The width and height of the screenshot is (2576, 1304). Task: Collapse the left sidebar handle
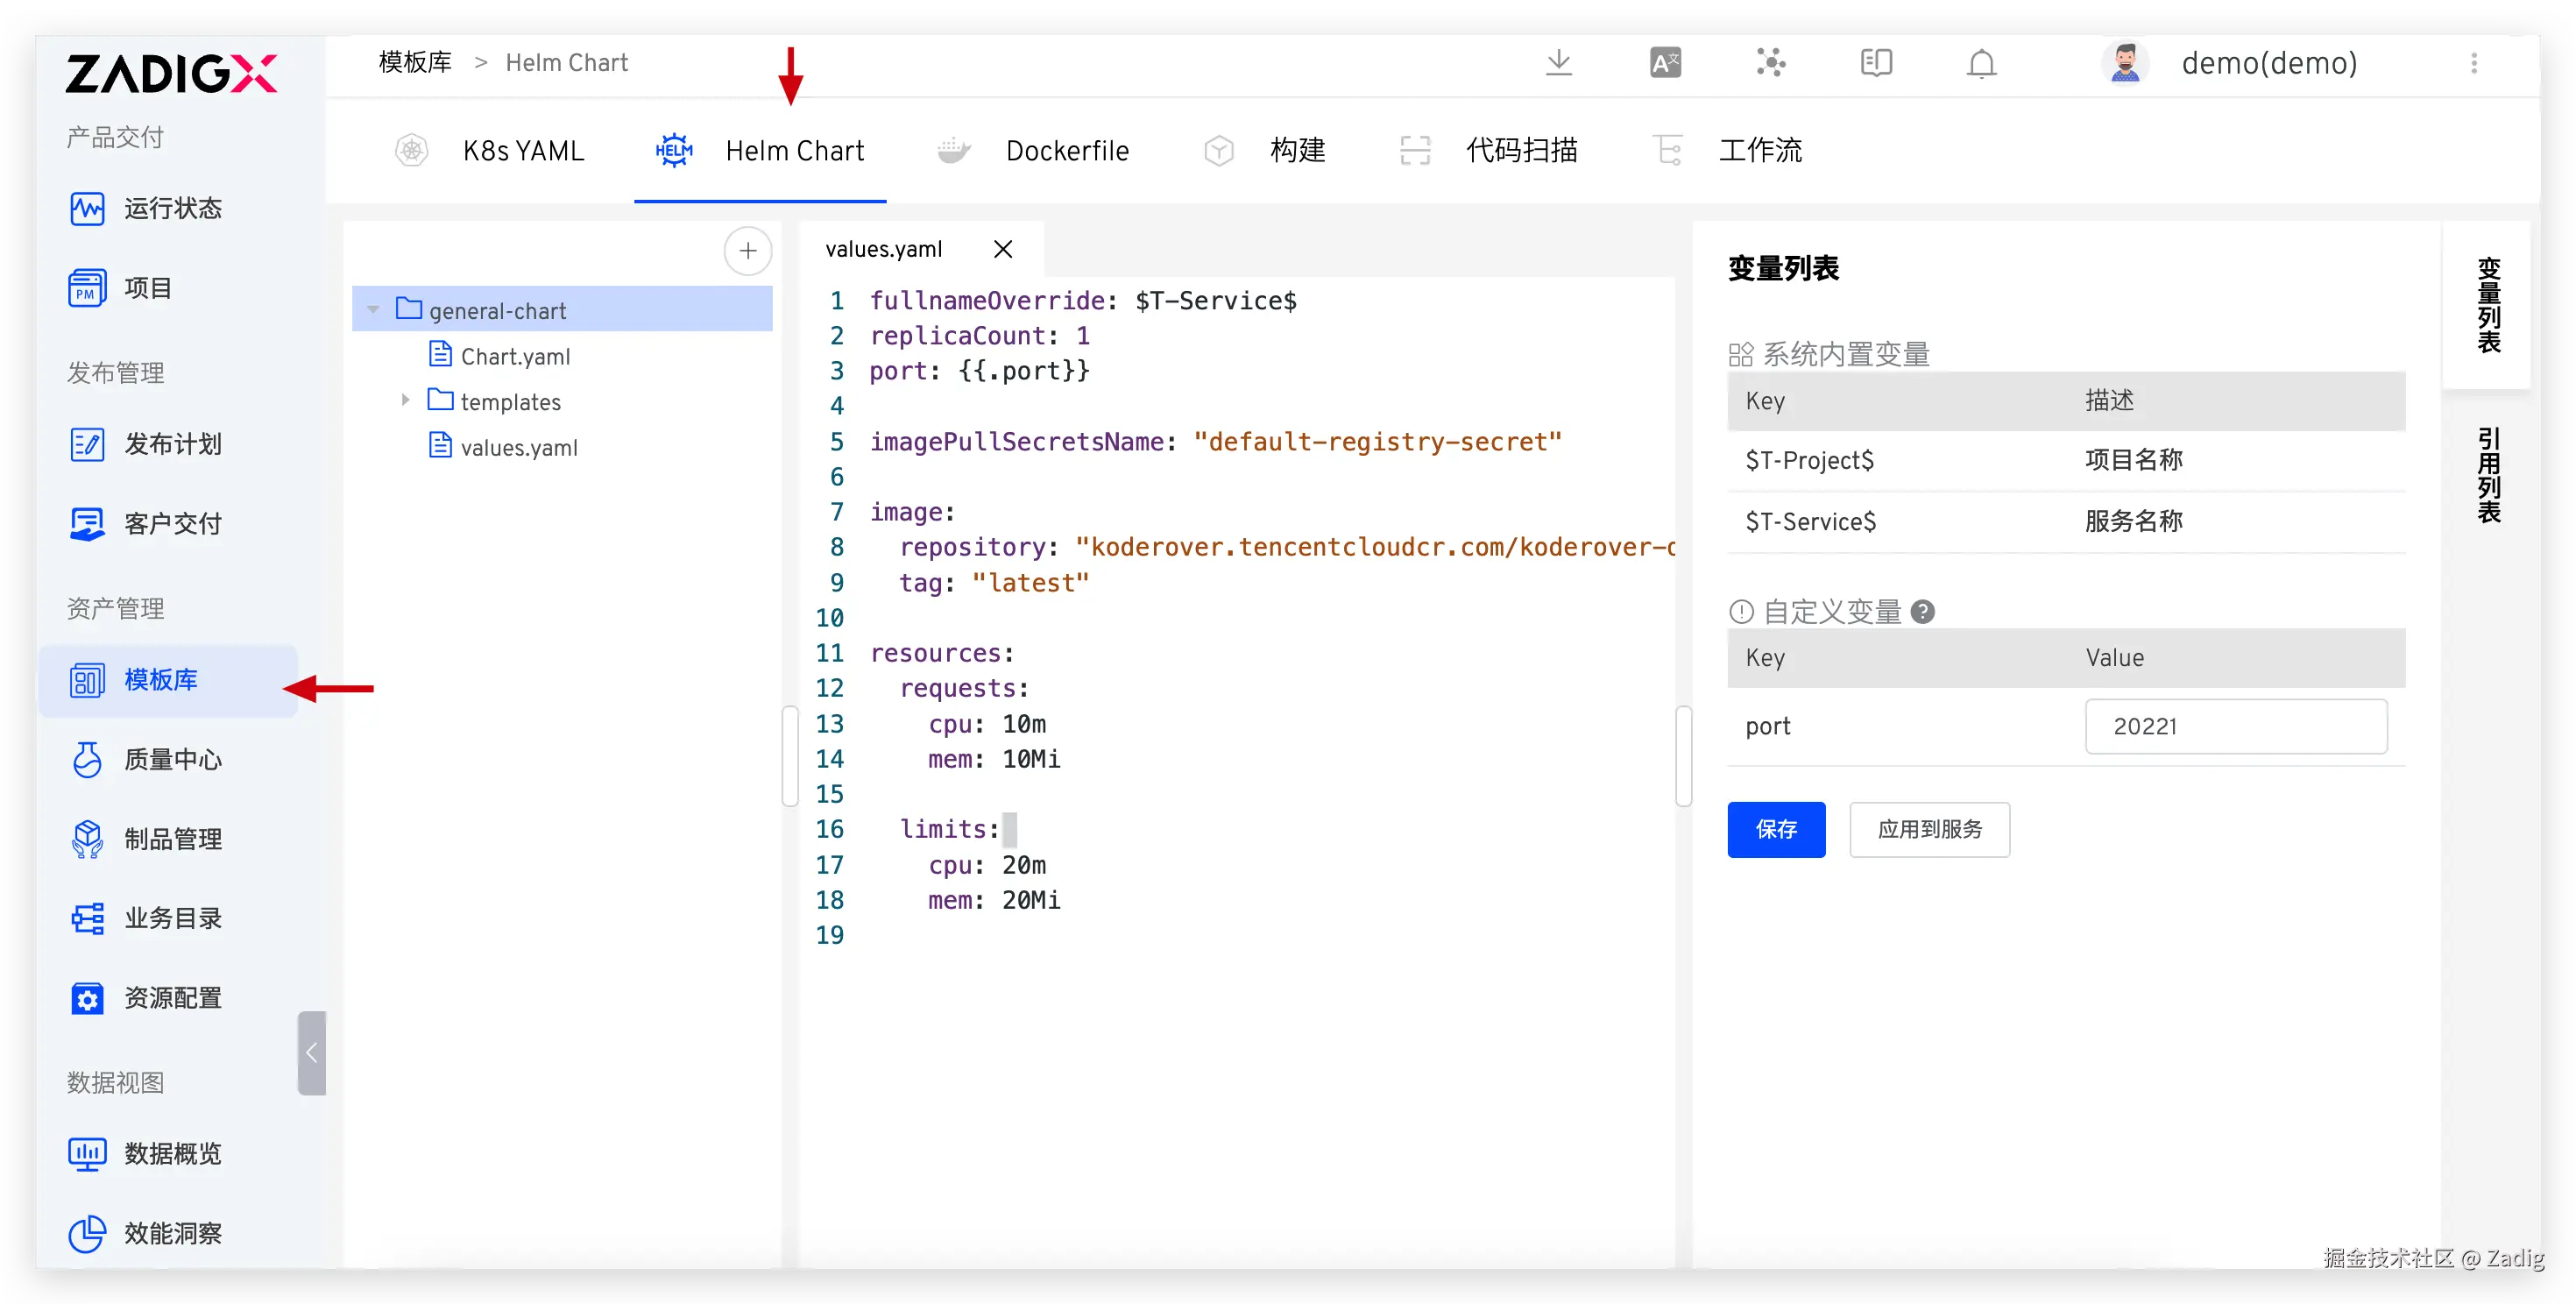[x=311, y=1052]
